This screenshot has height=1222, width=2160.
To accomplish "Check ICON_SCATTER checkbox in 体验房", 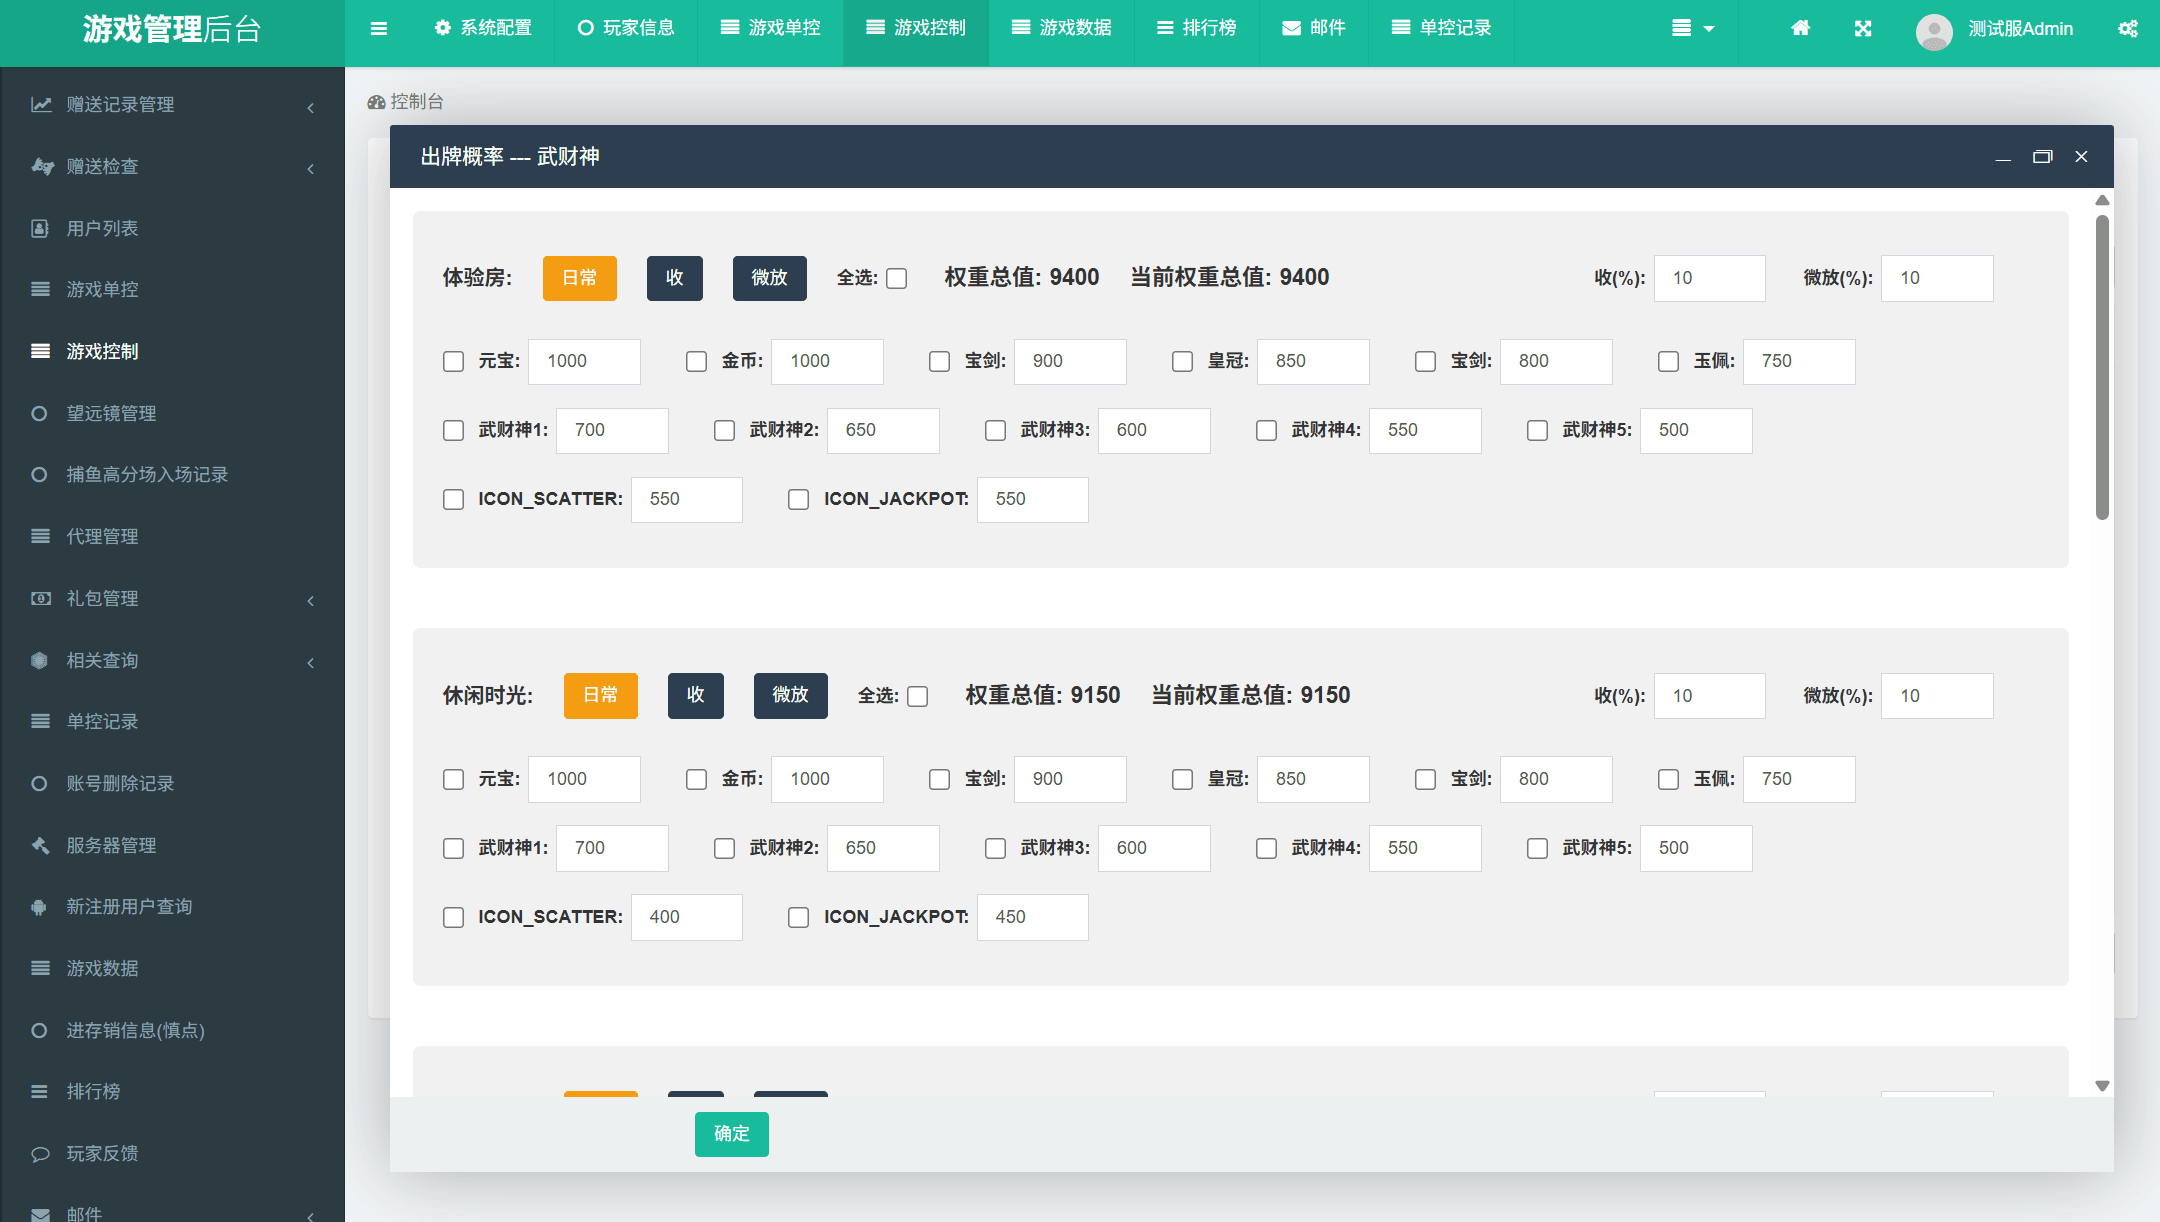I will point(454,500).
